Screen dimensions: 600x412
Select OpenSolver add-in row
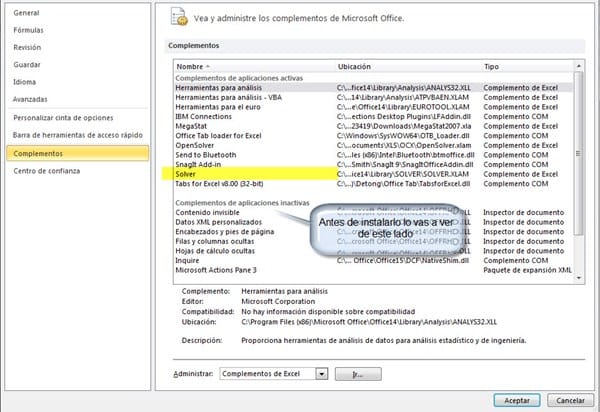pos(373,145)
